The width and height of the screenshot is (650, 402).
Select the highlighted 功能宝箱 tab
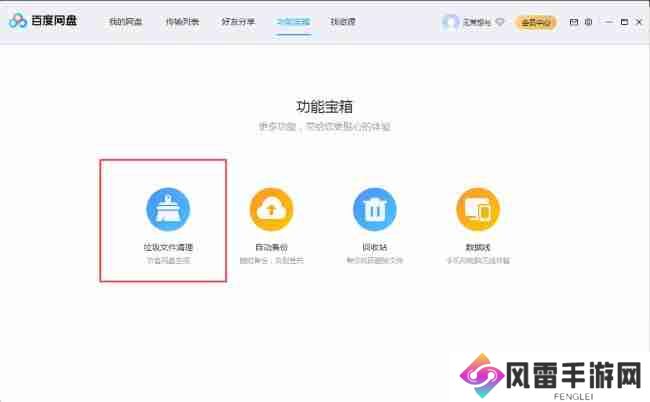coord(293,22)
